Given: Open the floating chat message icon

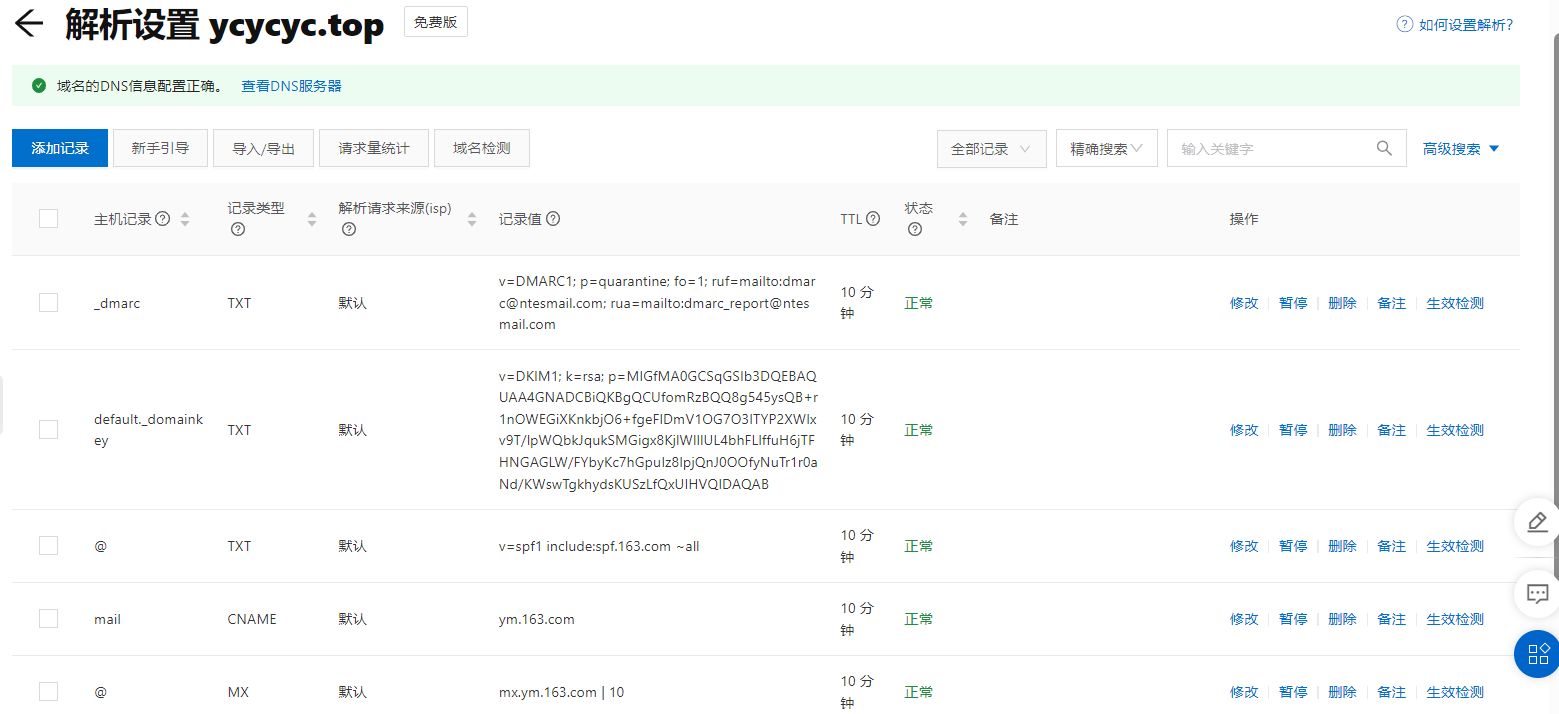Looking at the screenshot, I should (1537, 593).
